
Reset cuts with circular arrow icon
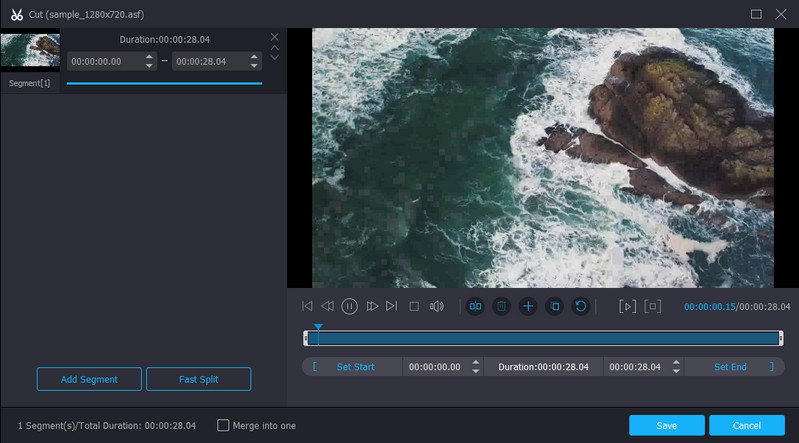[580, 306]
